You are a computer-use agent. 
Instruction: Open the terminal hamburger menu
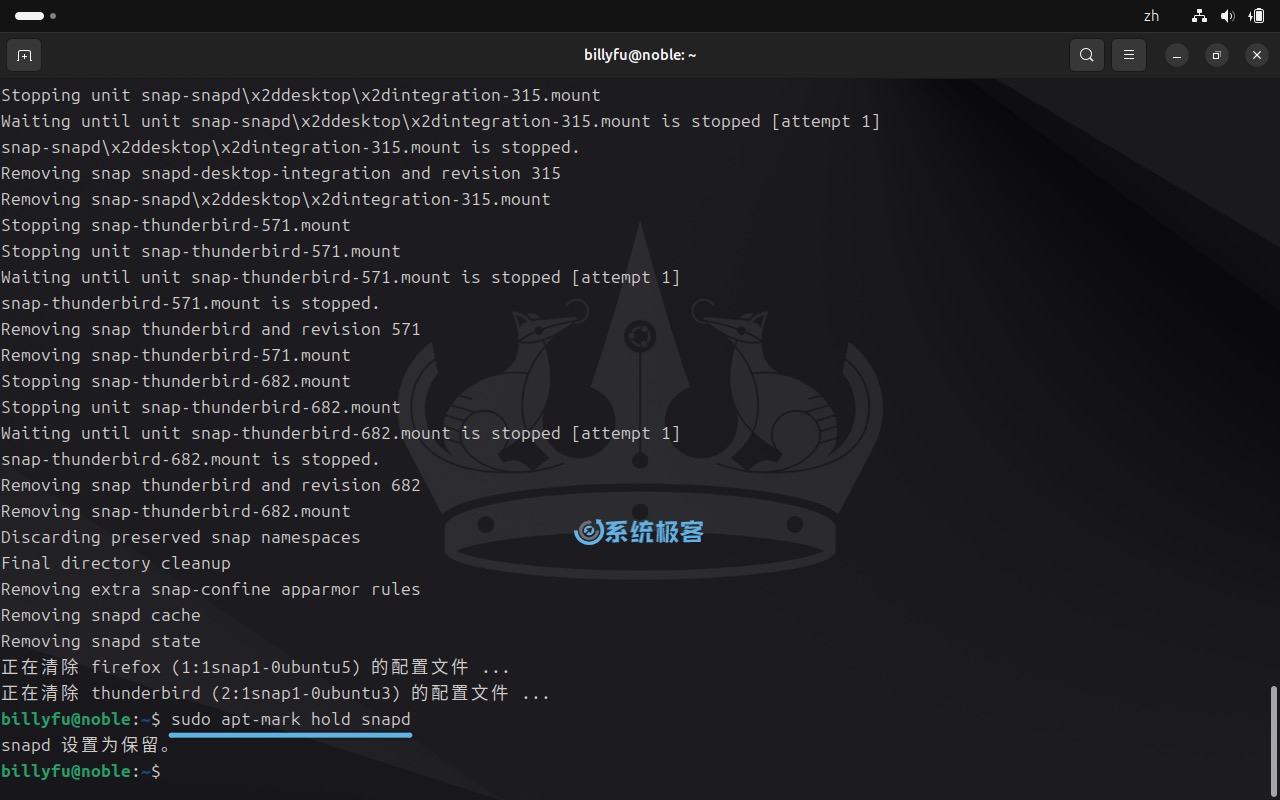1129,55
